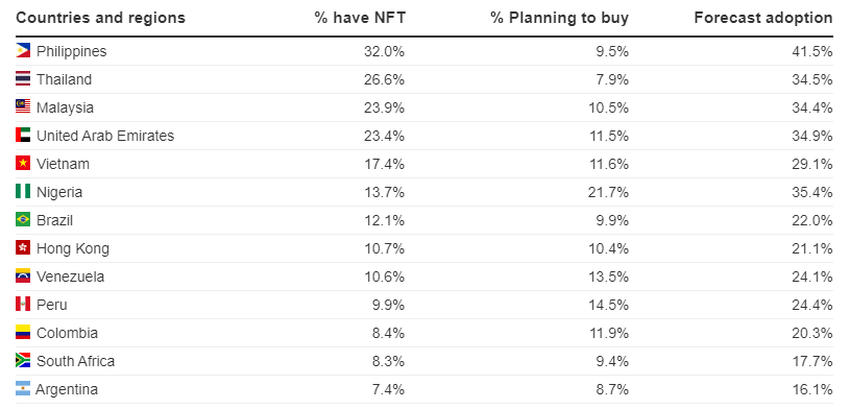
Task: Click the Colombia flag icon
Action: [23, 332]
